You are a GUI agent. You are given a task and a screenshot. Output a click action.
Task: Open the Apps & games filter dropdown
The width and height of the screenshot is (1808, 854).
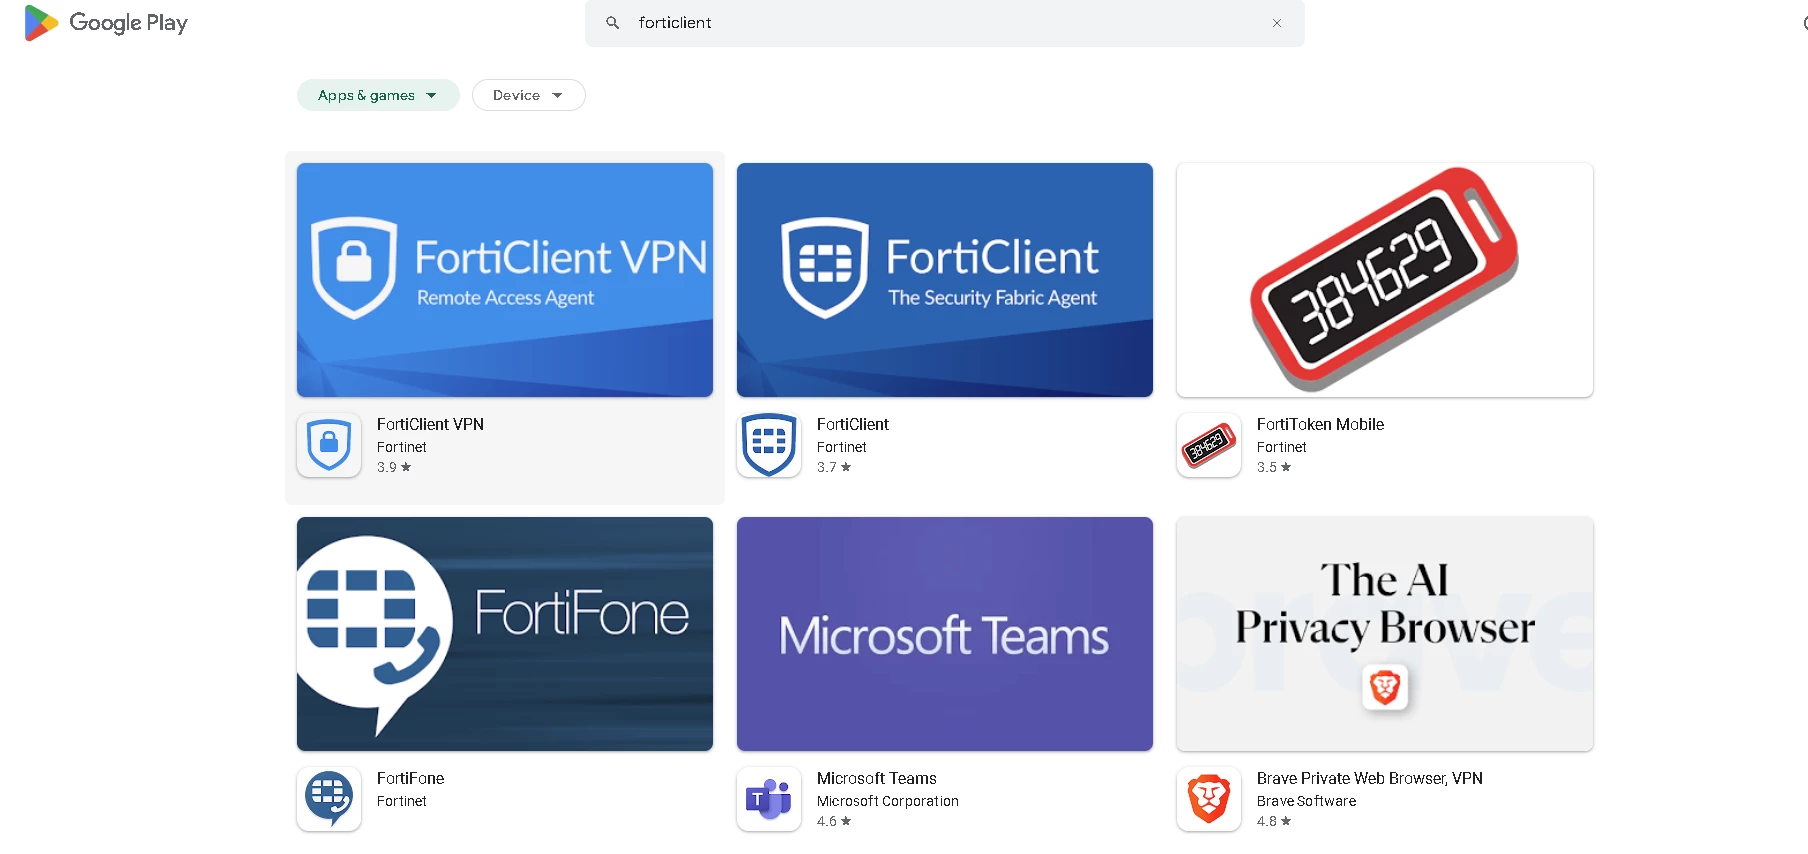click(378, 95)
